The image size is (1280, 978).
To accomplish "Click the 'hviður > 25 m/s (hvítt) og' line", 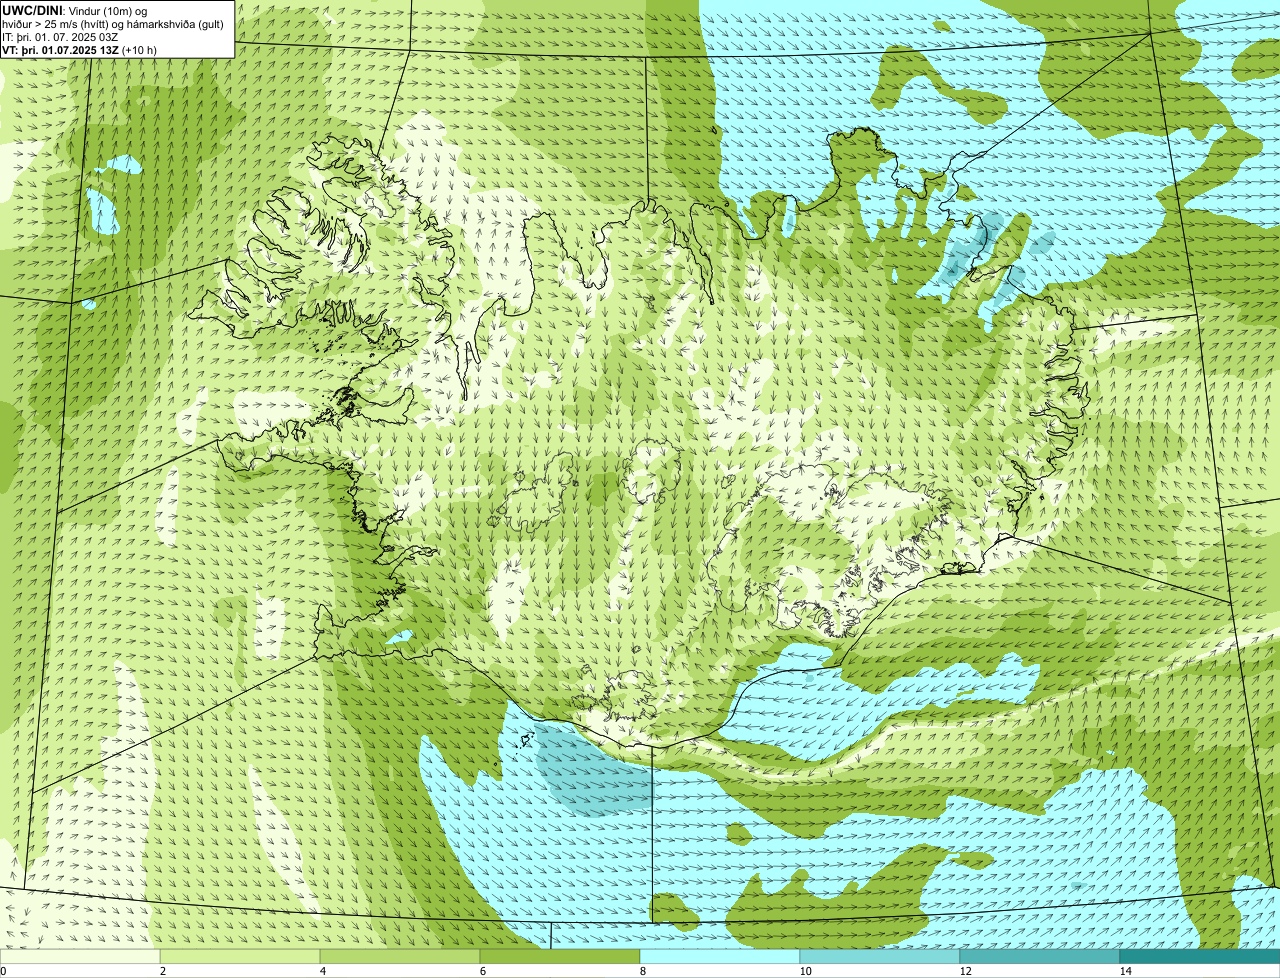I will coord(112,23).
